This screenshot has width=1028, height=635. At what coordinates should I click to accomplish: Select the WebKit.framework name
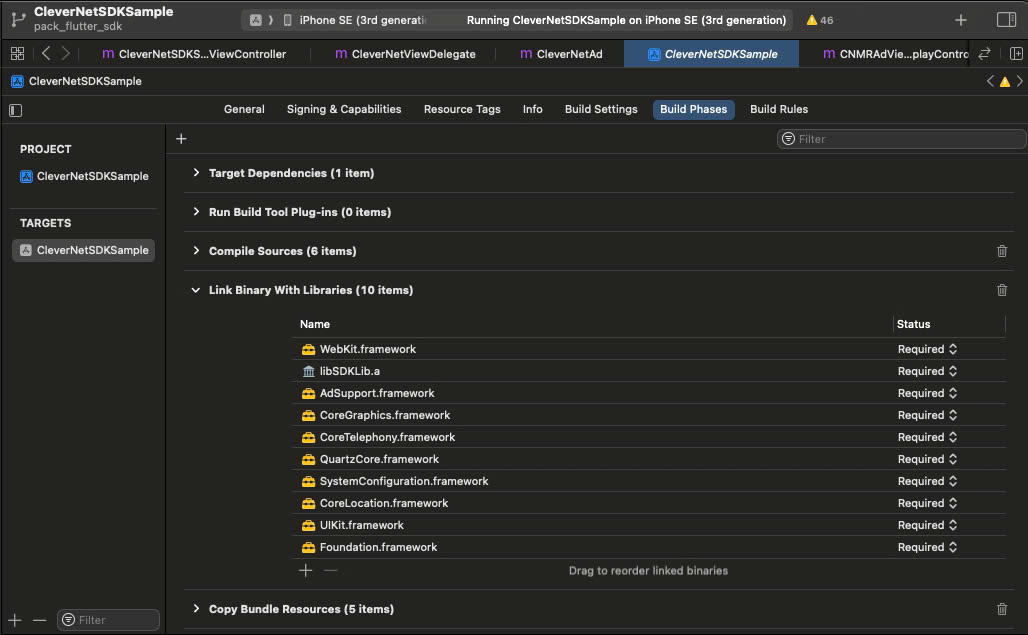[368, 349]
